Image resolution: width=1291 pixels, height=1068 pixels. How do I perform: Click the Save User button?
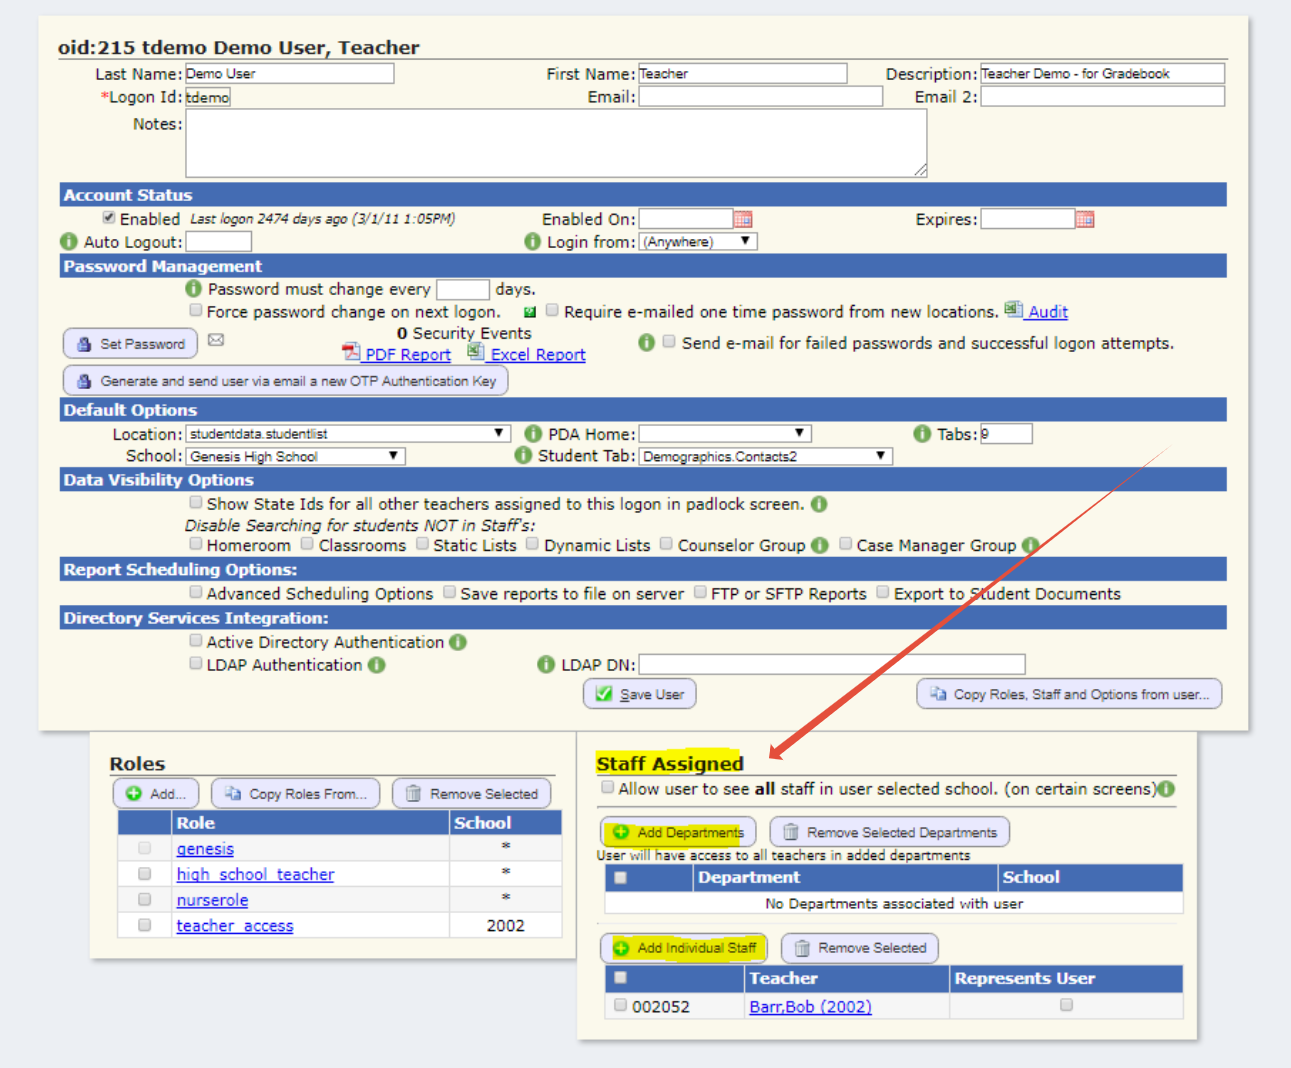(638, 693)
